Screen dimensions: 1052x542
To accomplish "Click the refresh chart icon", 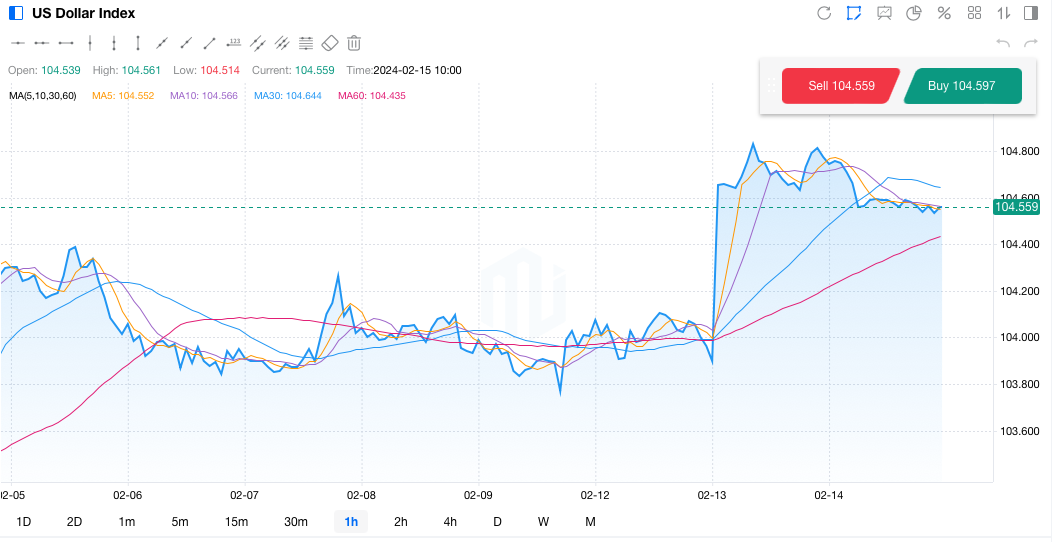I will 824,13.
